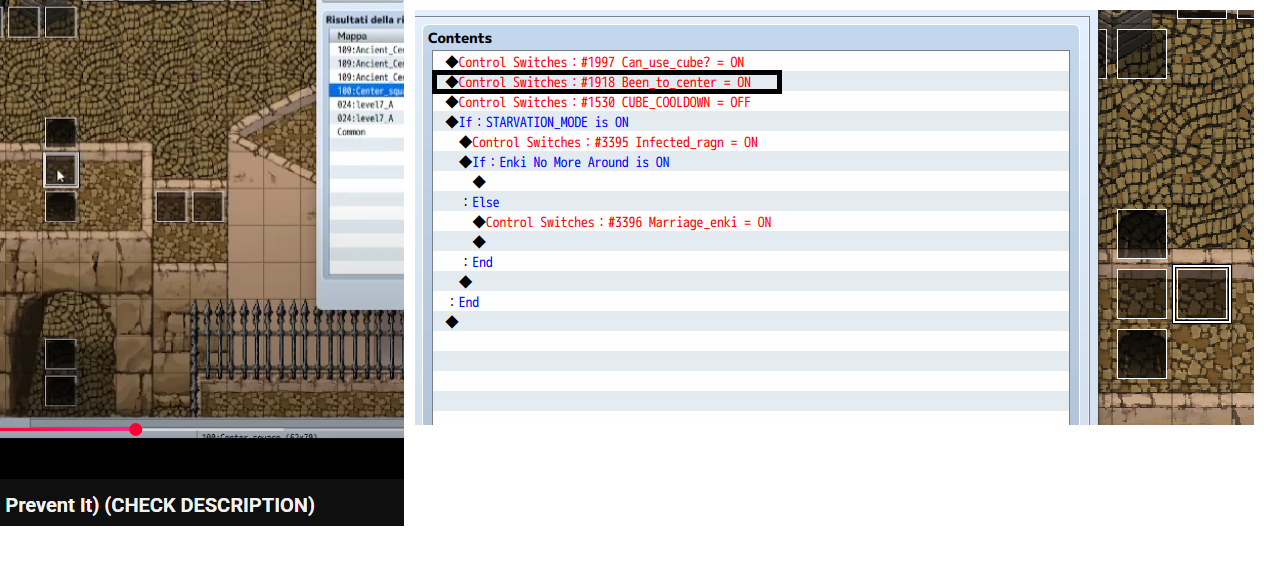Click the video title CHECK DESCRIPTION text
The height and width of the screenshot is (571, 1264).
211,505
